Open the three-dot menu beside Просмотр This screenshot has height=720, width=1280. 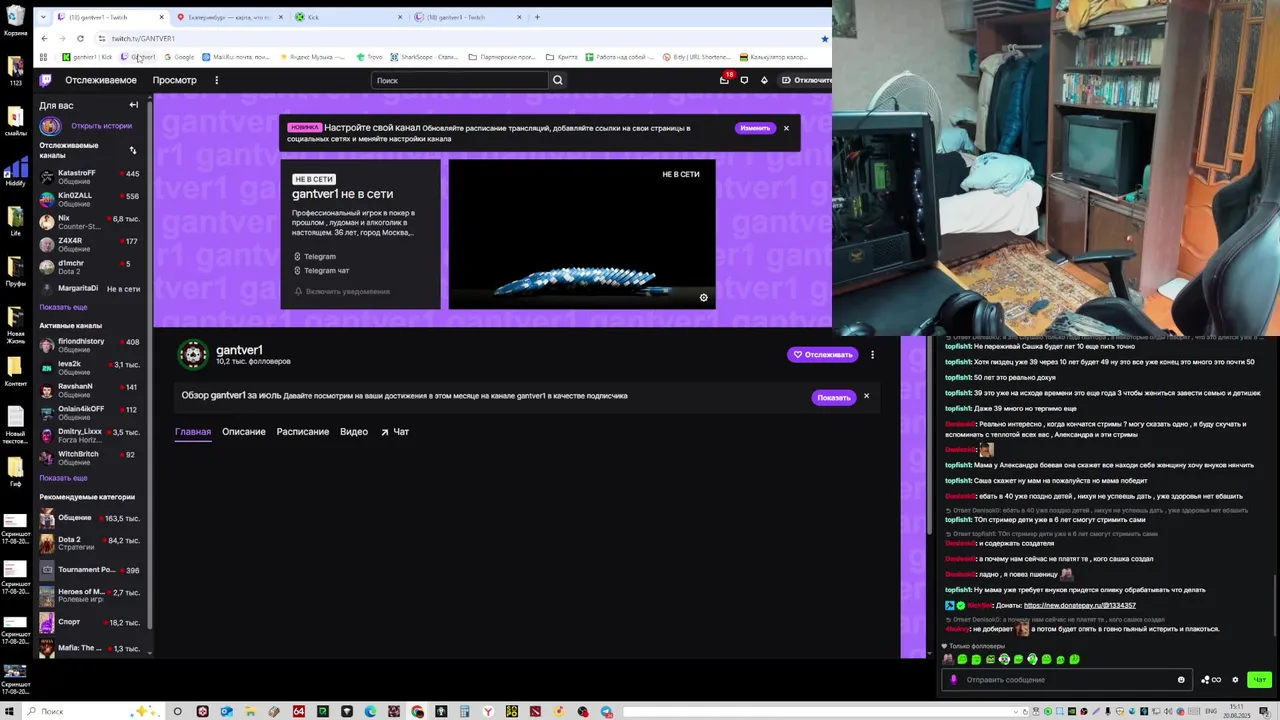(216, 80)
